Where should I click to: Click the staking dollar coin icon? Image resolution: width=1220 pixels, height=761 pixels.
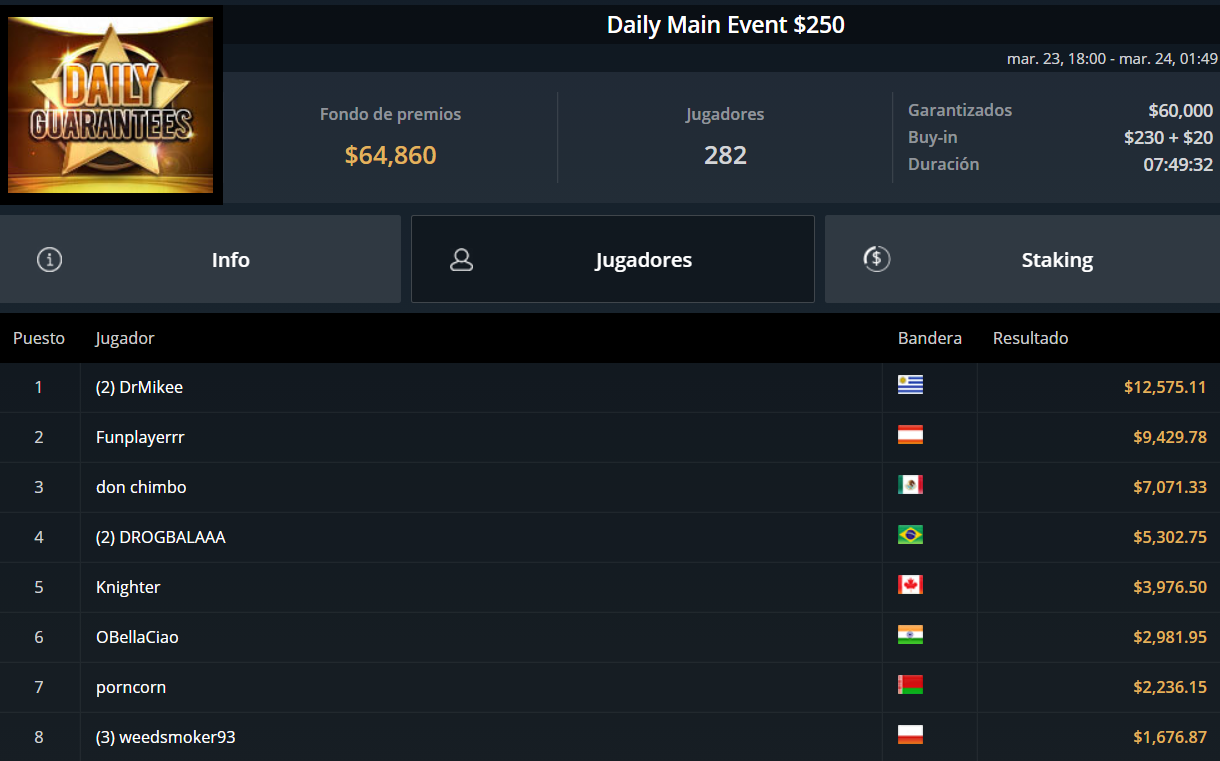coord(876,259)
